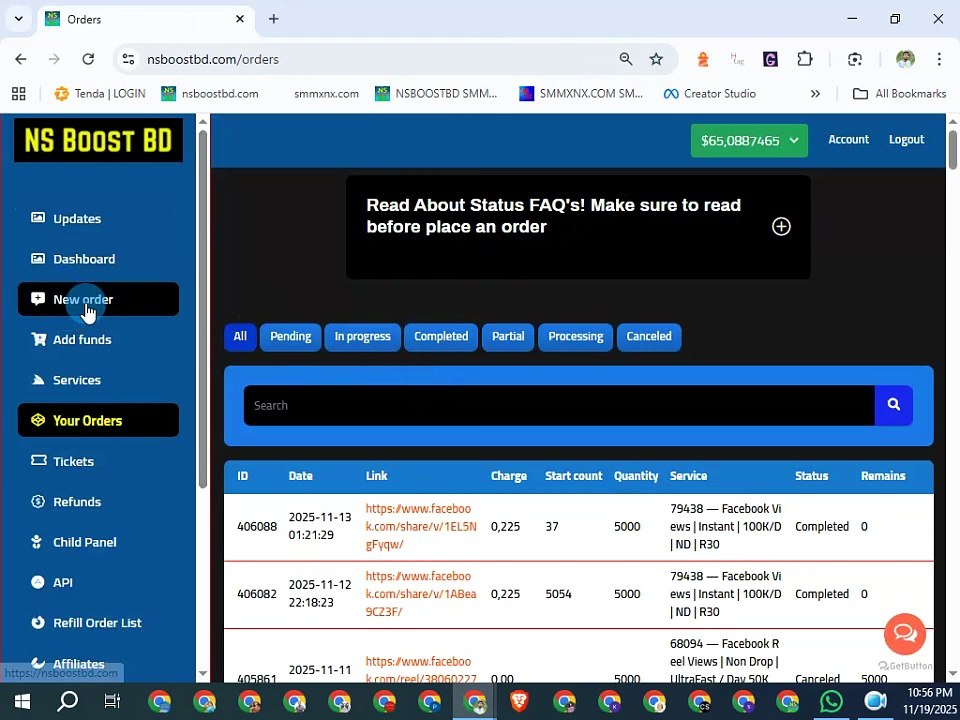Open the zoom magnifier in address bar
960x720 pixels.
click(x=626, y=59)
